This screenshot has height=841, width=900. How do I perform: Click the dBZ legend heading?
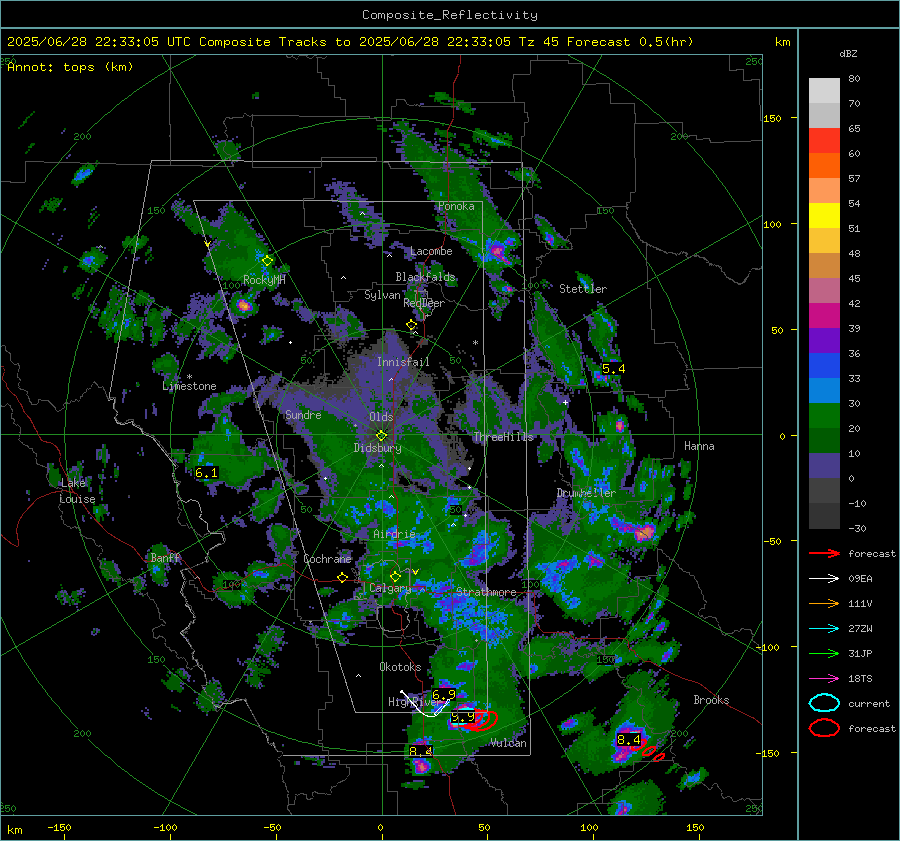pyautogui.click(x=848, y=54)
